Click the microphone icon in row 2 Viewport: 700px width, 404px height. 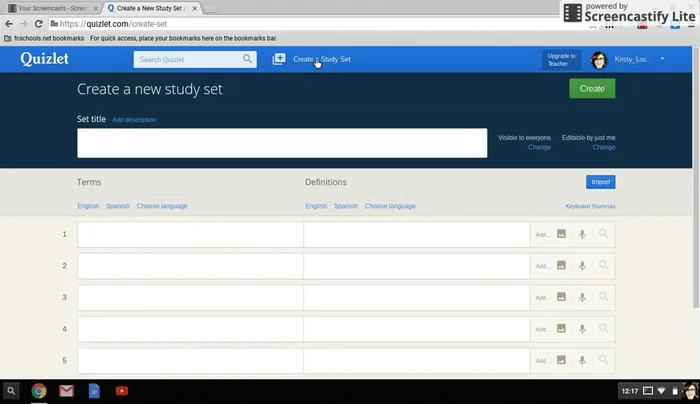tap(582, 266)
